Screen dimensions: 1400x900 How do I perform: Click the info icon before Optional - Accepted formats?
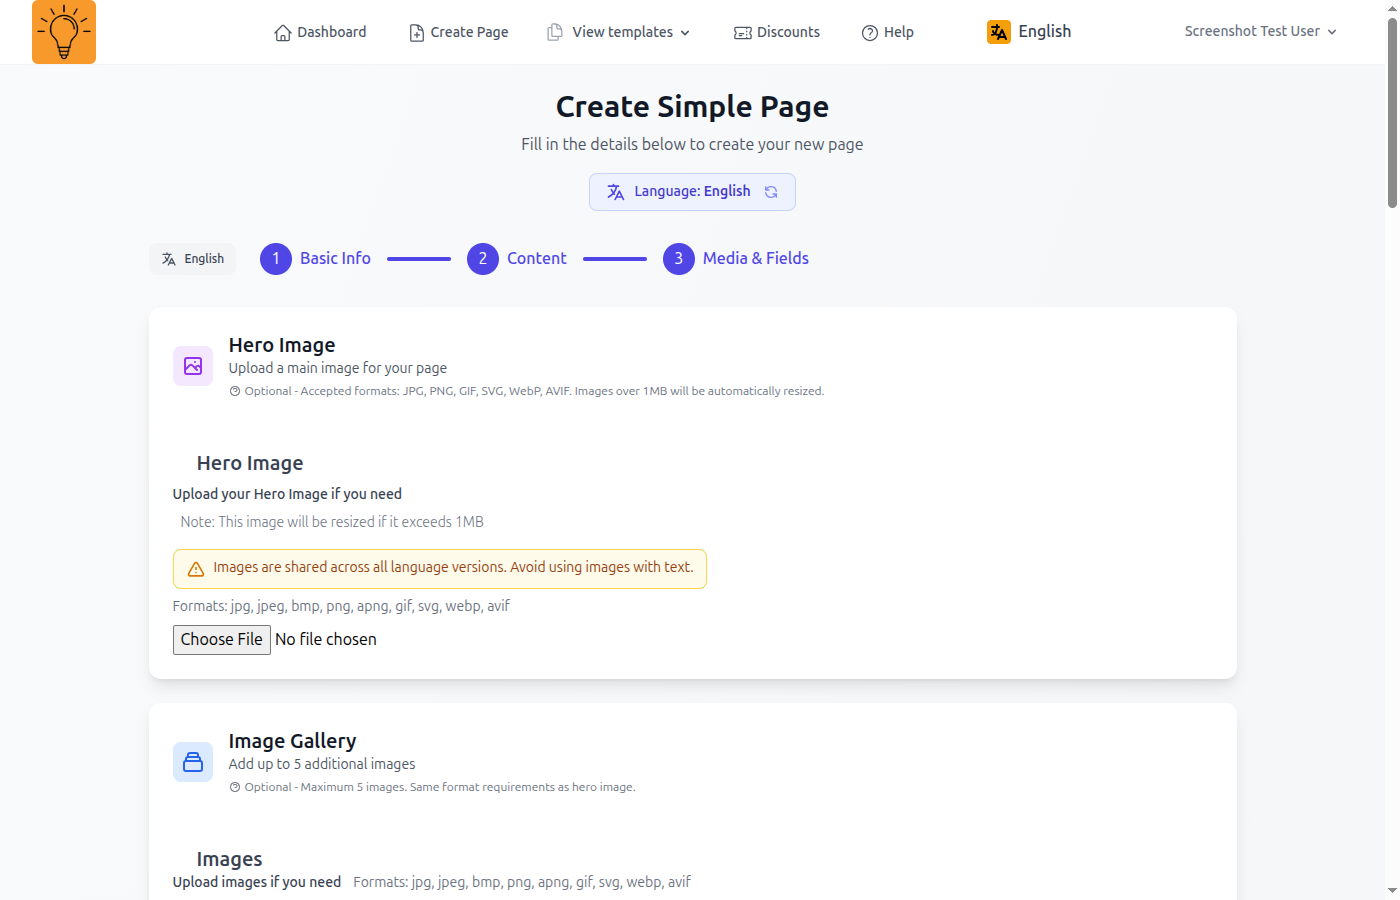235,391
